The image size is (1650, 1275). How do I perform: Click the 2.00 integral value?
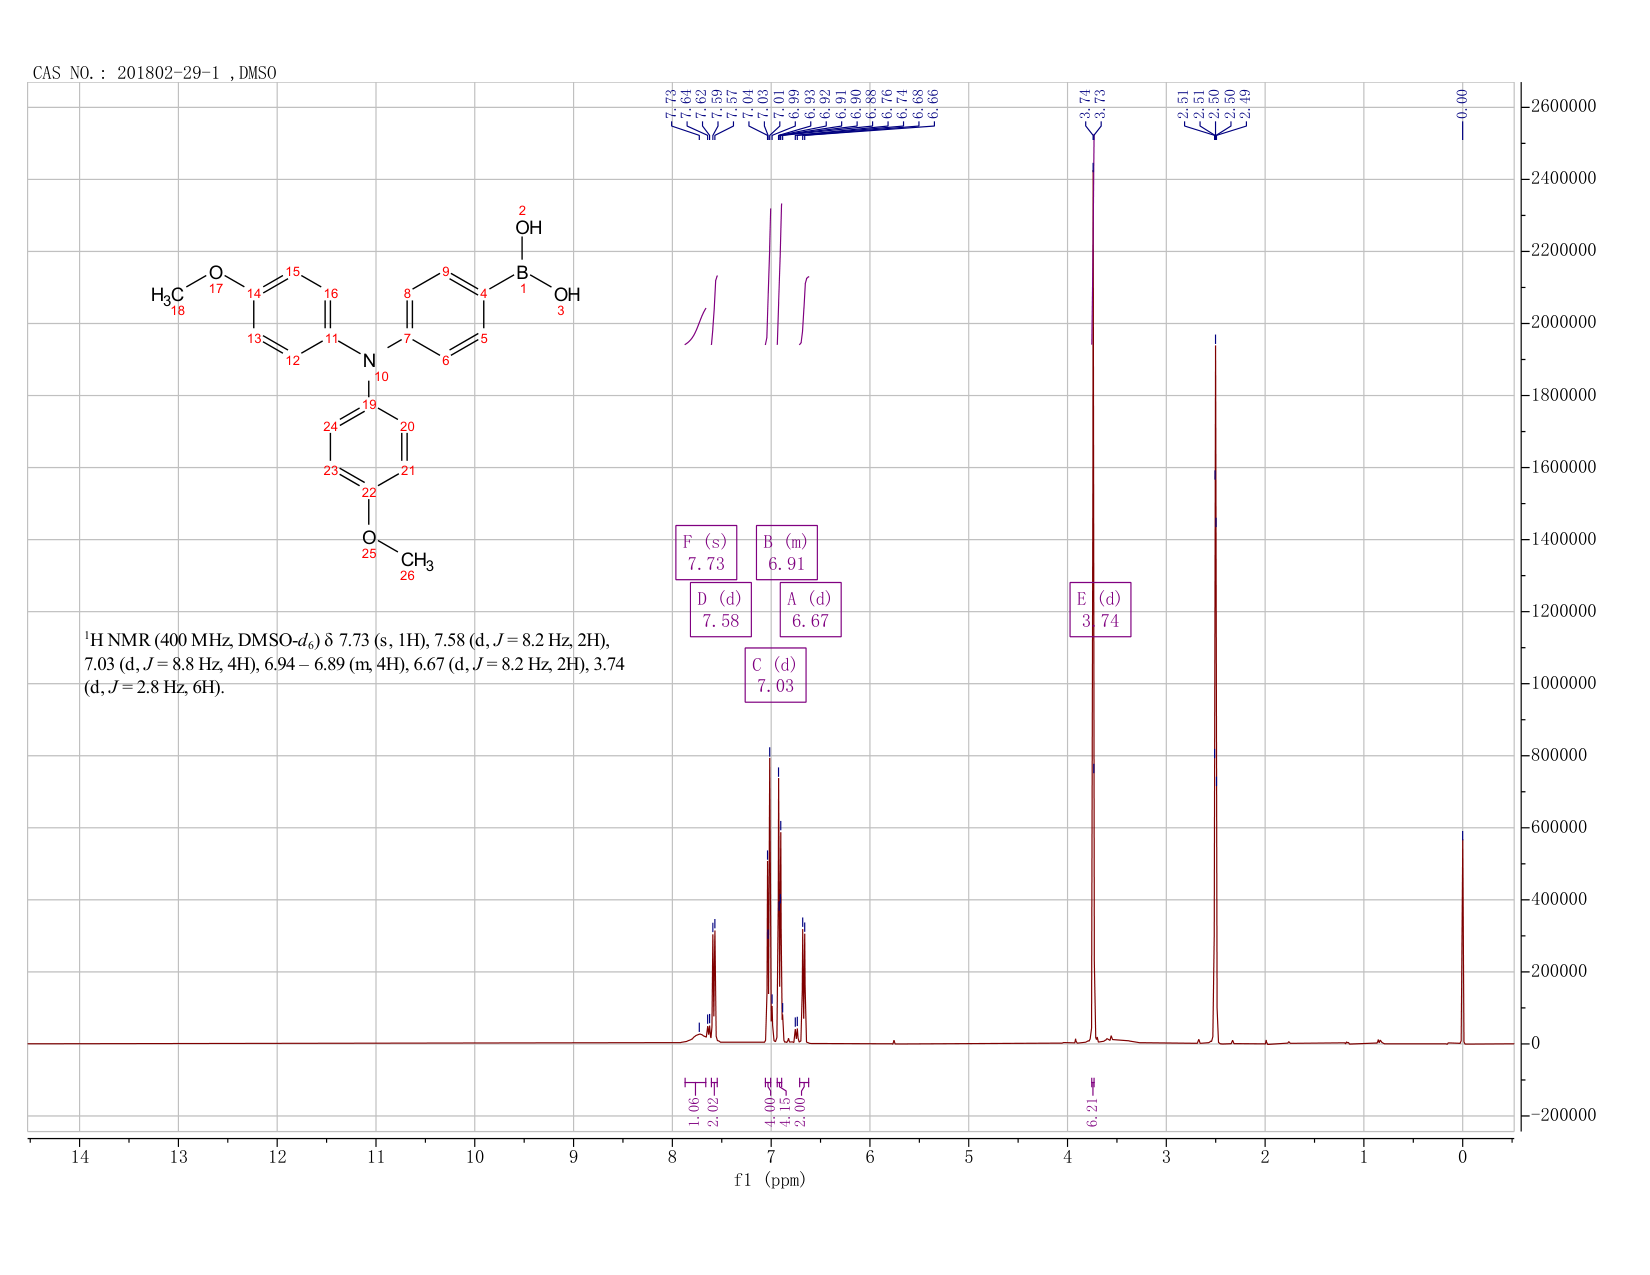[x=801, y=1111]
